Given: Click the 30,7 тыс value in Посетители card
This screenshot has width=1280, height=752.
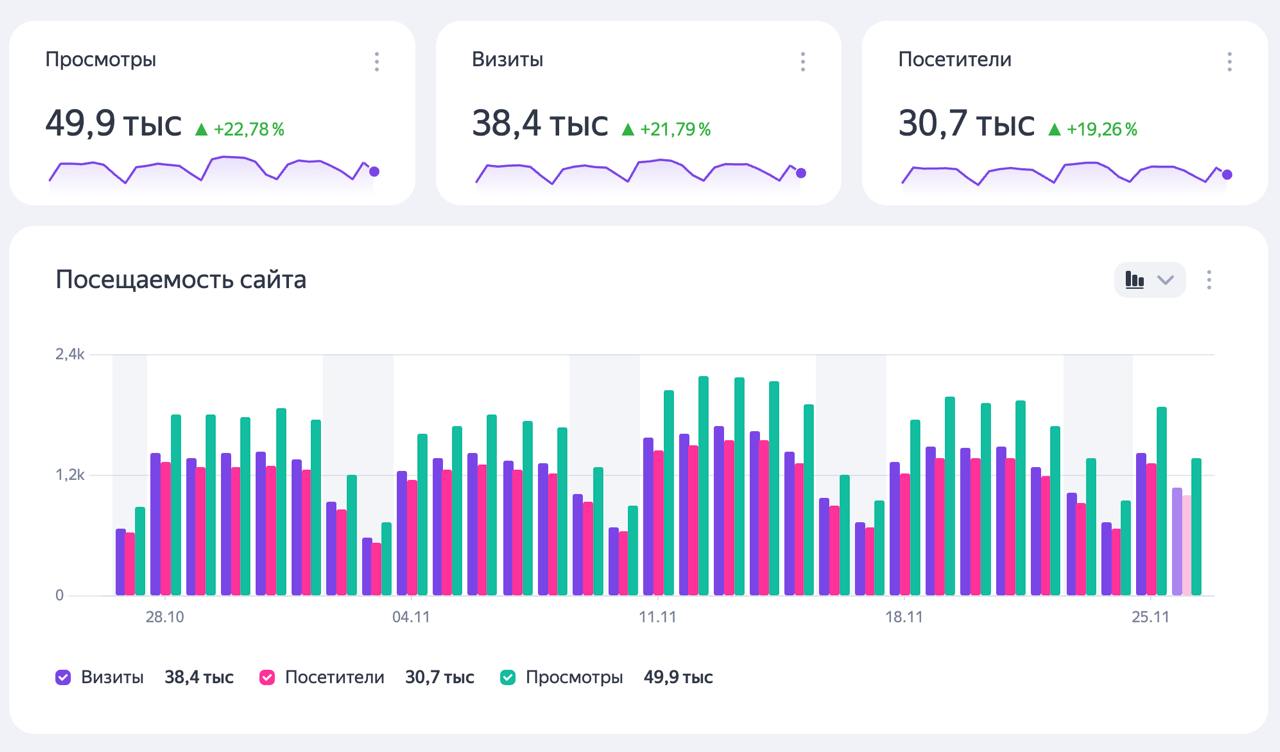Looking at the screenshot, I should [967, 125].
